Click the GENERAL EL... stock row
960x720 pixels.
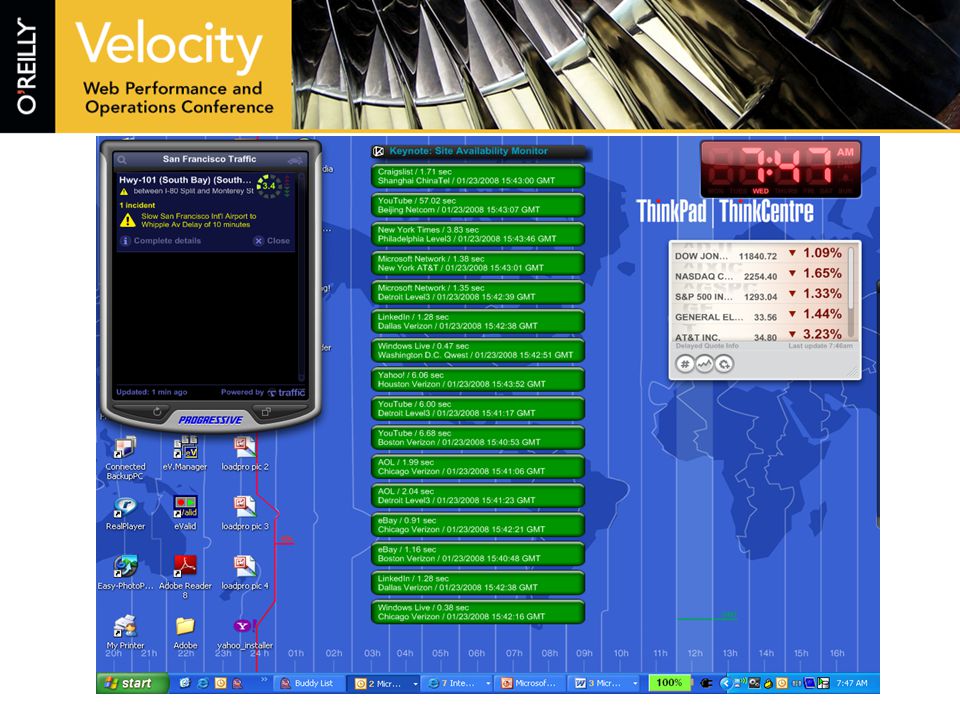pyautogui.click(x=758, y=315)
